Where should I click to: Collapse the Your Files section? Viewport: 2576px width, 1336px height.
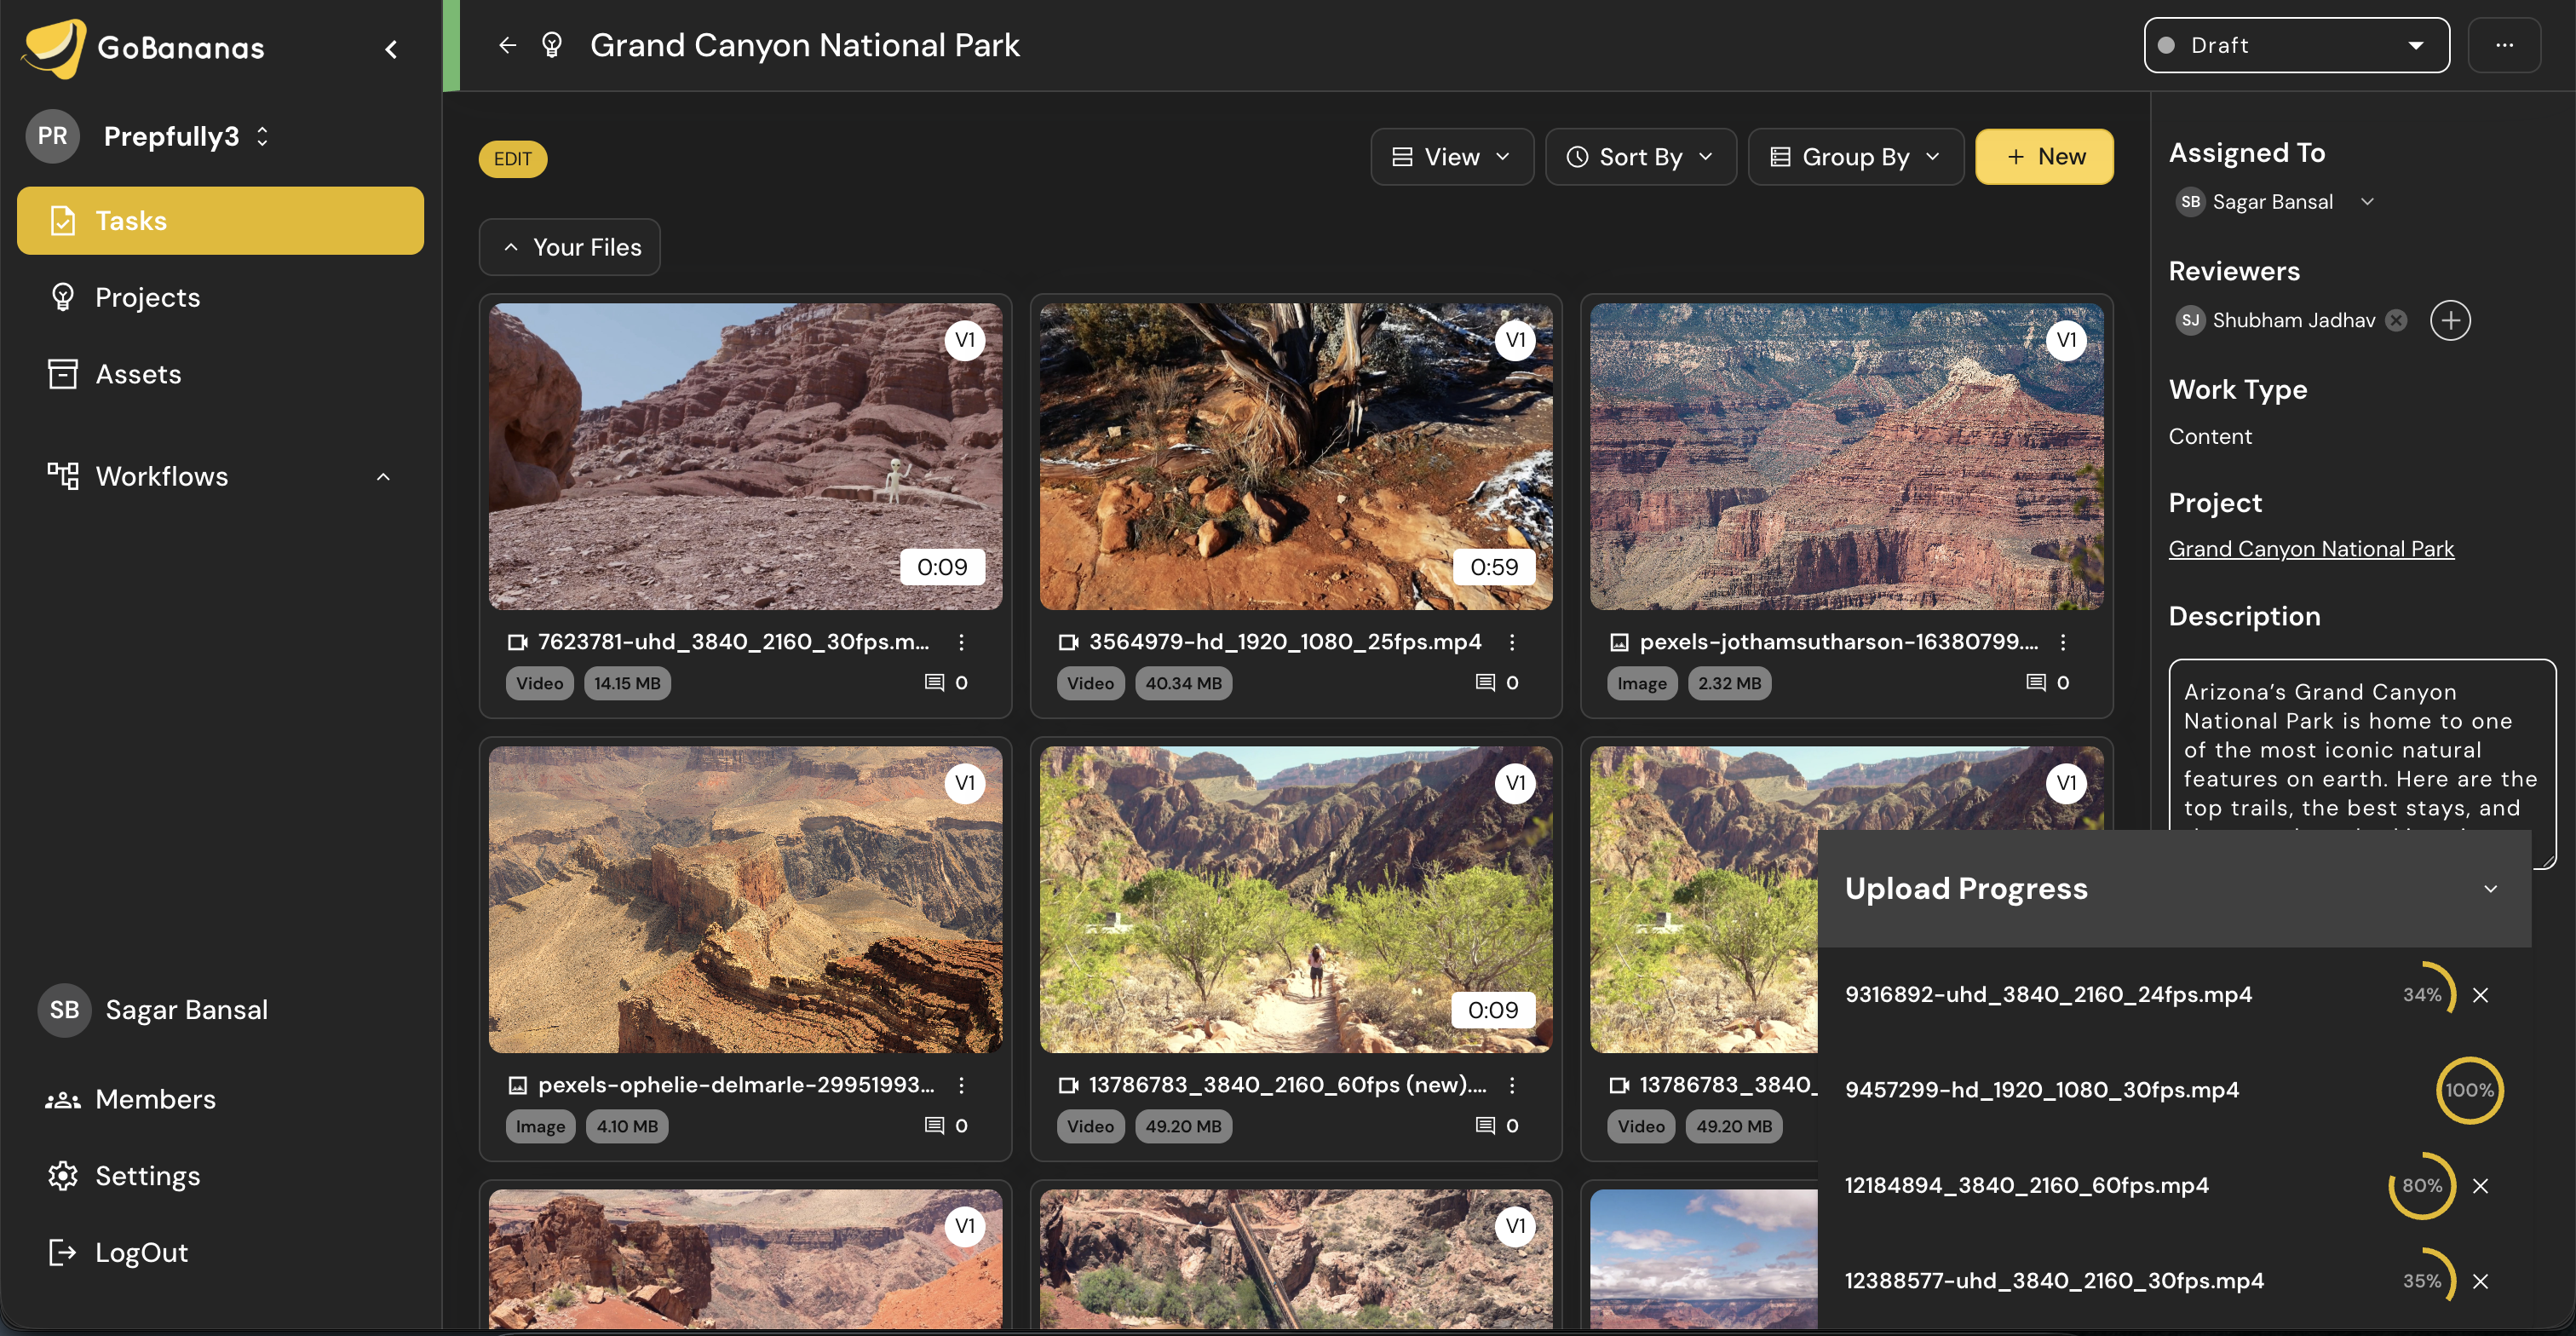click(x=569, y=247)
